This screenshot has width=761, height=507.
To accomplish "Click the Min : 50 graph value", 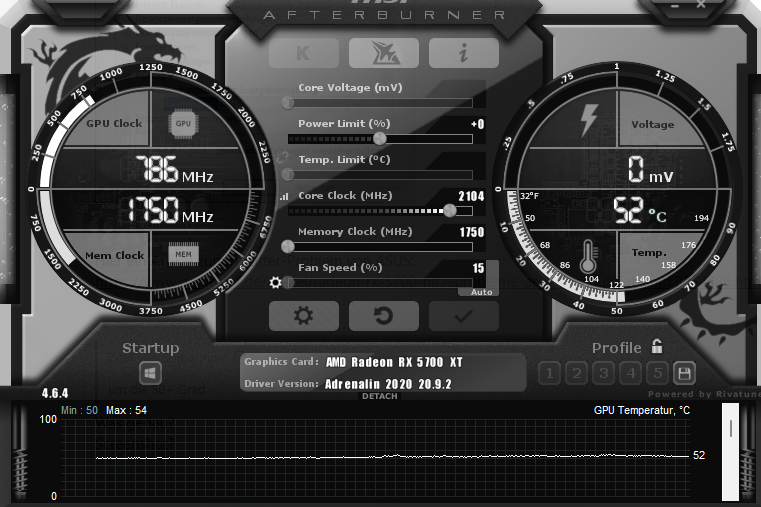I will click(x=79, y=410).
